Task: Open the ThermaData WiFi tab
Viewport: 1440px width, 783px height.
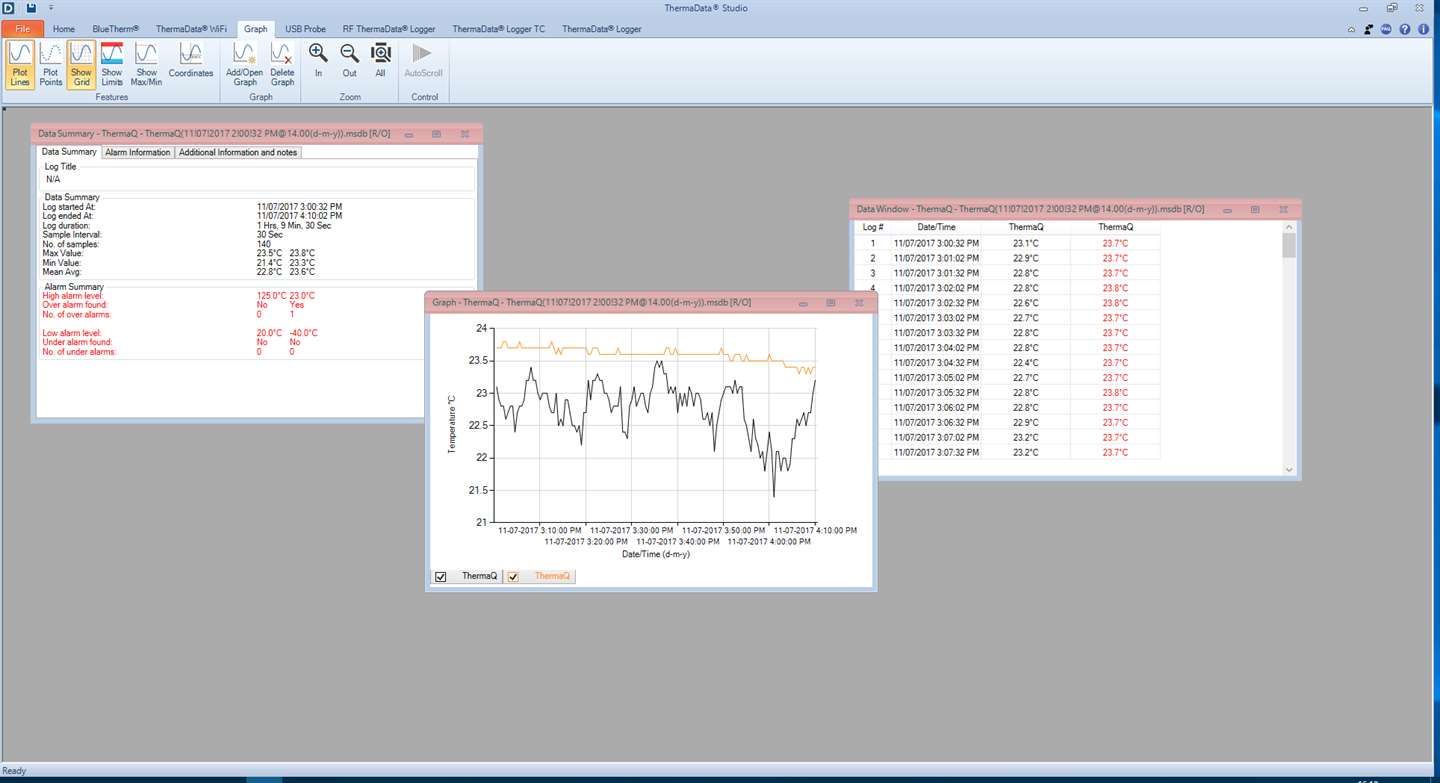Action: pos(191,29)
